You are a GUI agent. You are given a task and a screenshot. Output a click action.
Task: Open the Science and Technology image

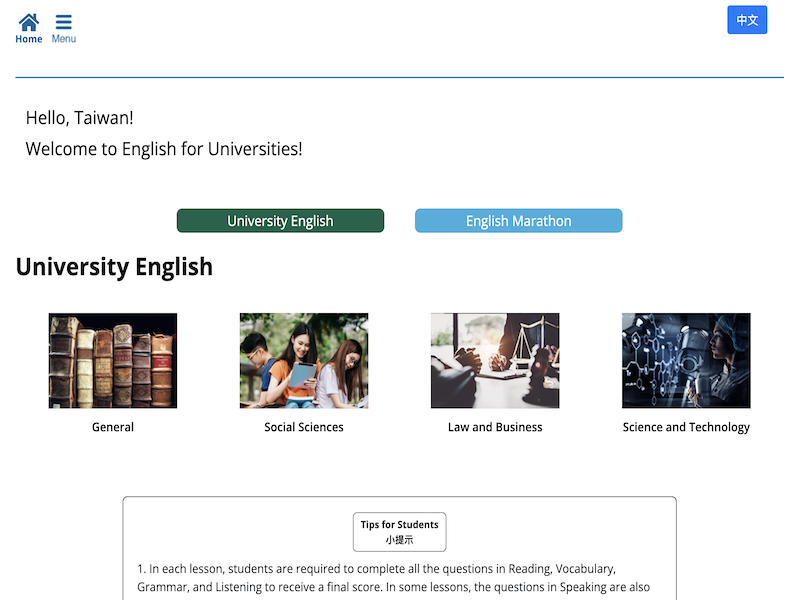pyautogui.click(x=686, y=360)
